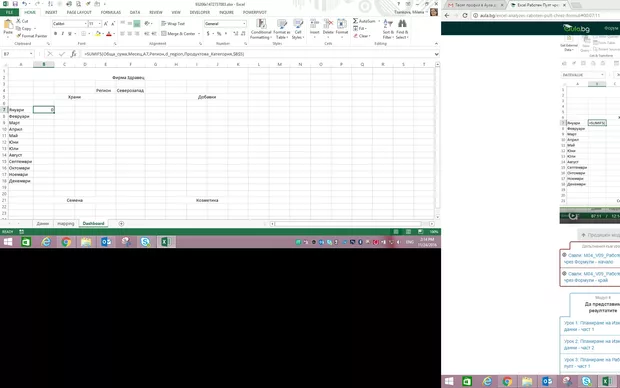Viewport: 620px width, 388px height.
Task: Apply Underline formatting
Action: pyautogui.click(x=70, y=34)
